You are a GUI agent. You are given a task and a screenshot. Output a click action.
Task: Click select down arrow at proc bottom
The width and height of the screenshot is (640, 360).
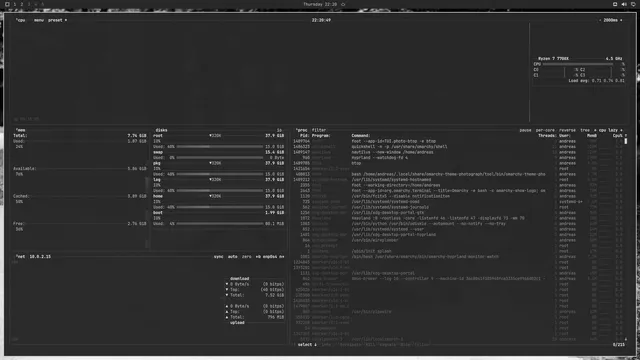[x=315, y=345]
